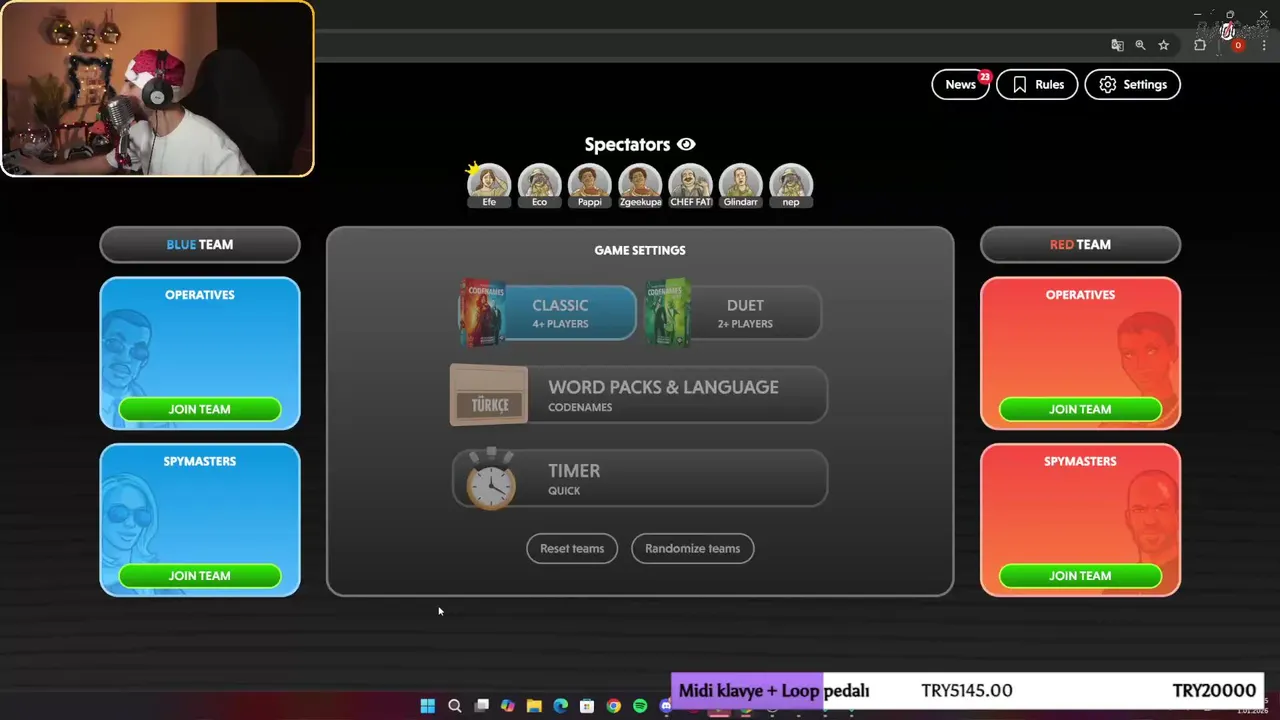Expand the Timer setting
Viewport: 1280px width, 720px height.
pyautogui.click(x=640, y=478)
